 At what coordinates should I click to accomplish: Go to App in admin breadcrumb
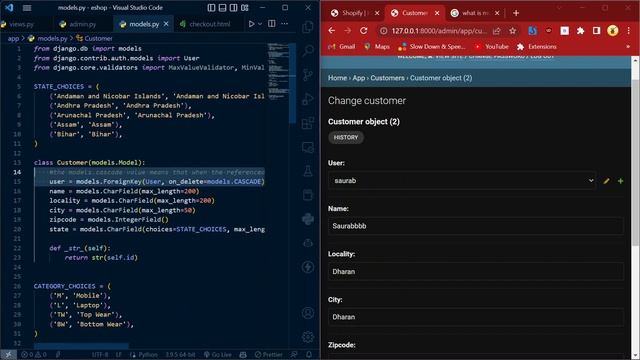click(x=359, y=78)
